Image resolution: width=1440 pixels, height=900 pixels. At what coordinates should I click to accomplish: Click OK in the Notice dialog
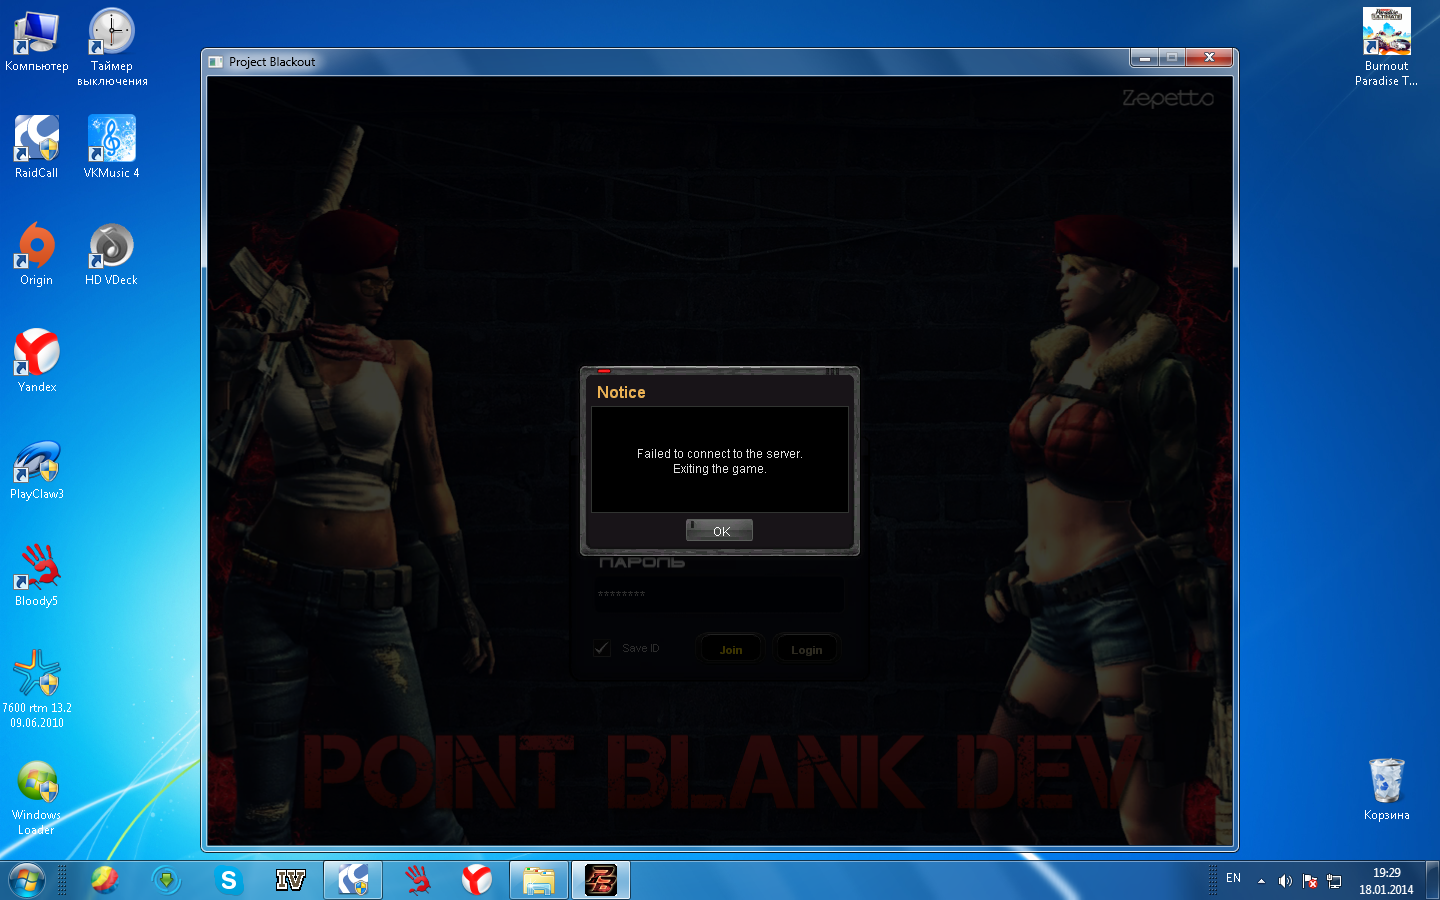[x=719, y=530]
